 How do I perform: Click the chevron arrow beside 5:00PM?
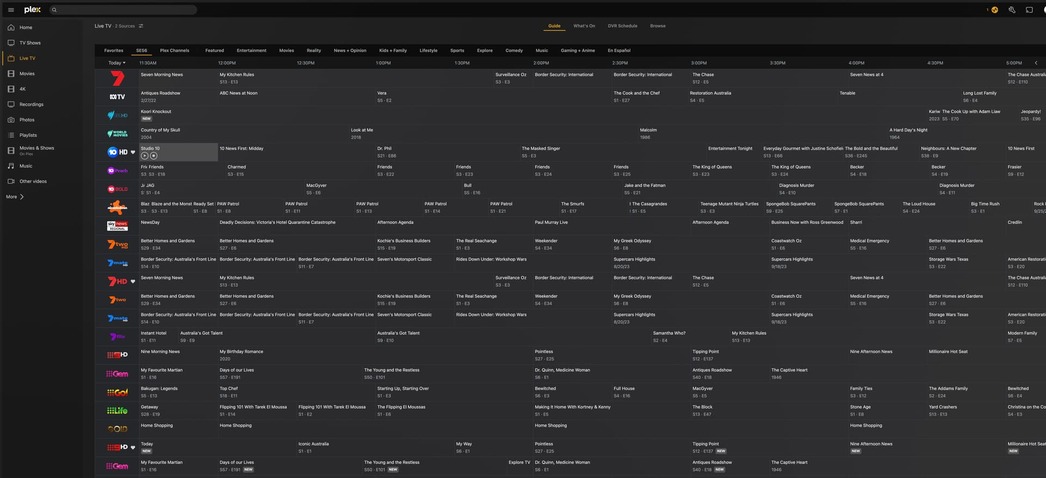1036,63
